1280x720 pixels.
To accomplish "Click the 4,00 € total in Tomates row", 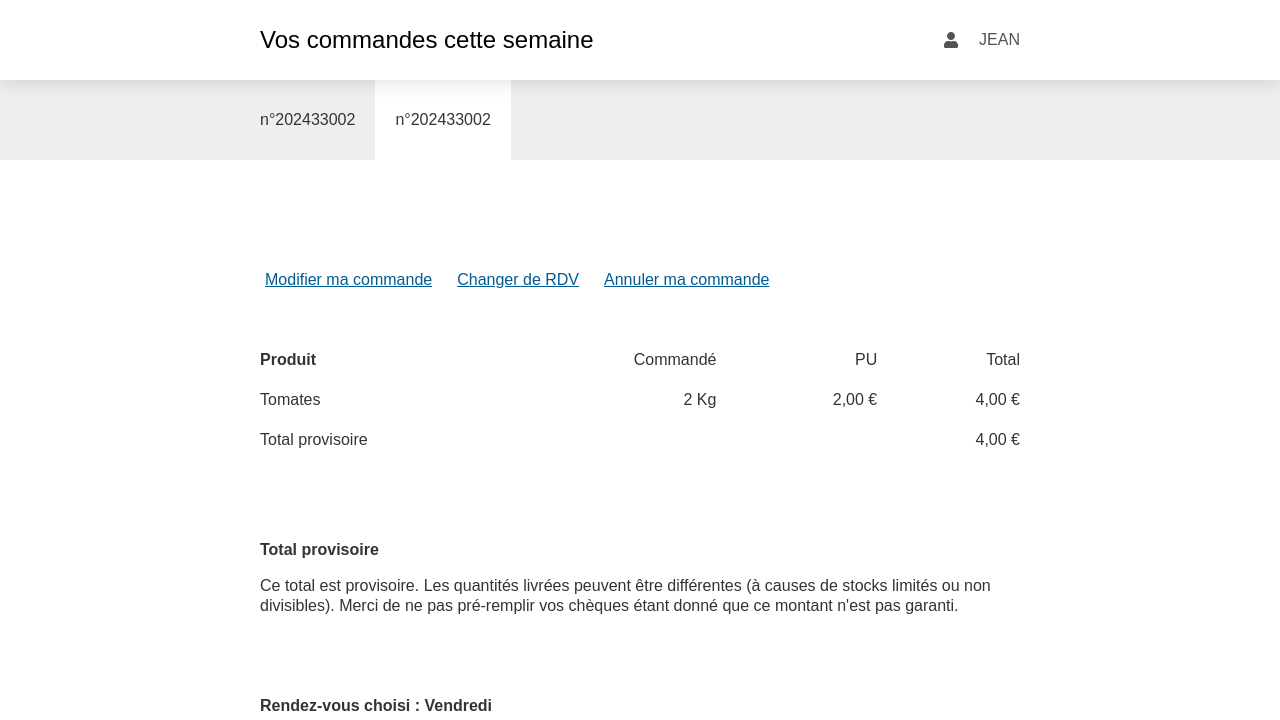I will (x=997, y=400).
